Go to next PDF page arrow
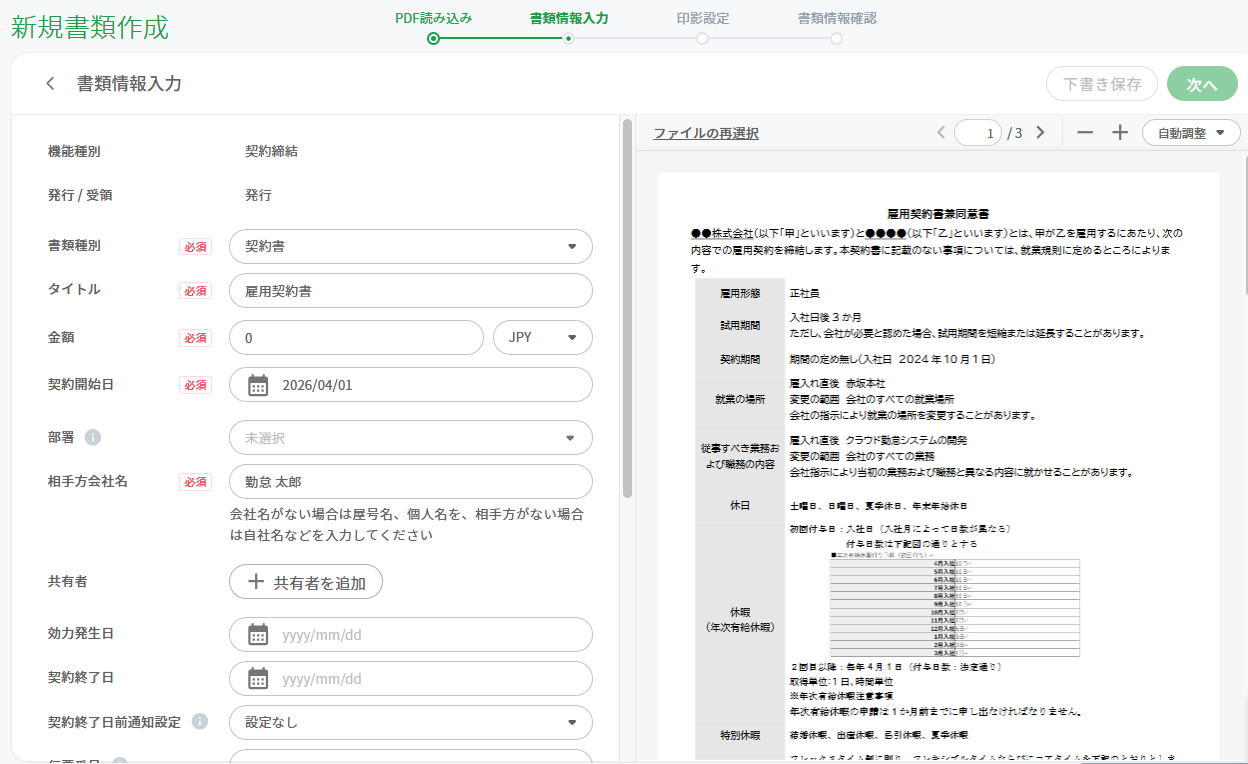The image size is (1248, 764). [1040, 132]
